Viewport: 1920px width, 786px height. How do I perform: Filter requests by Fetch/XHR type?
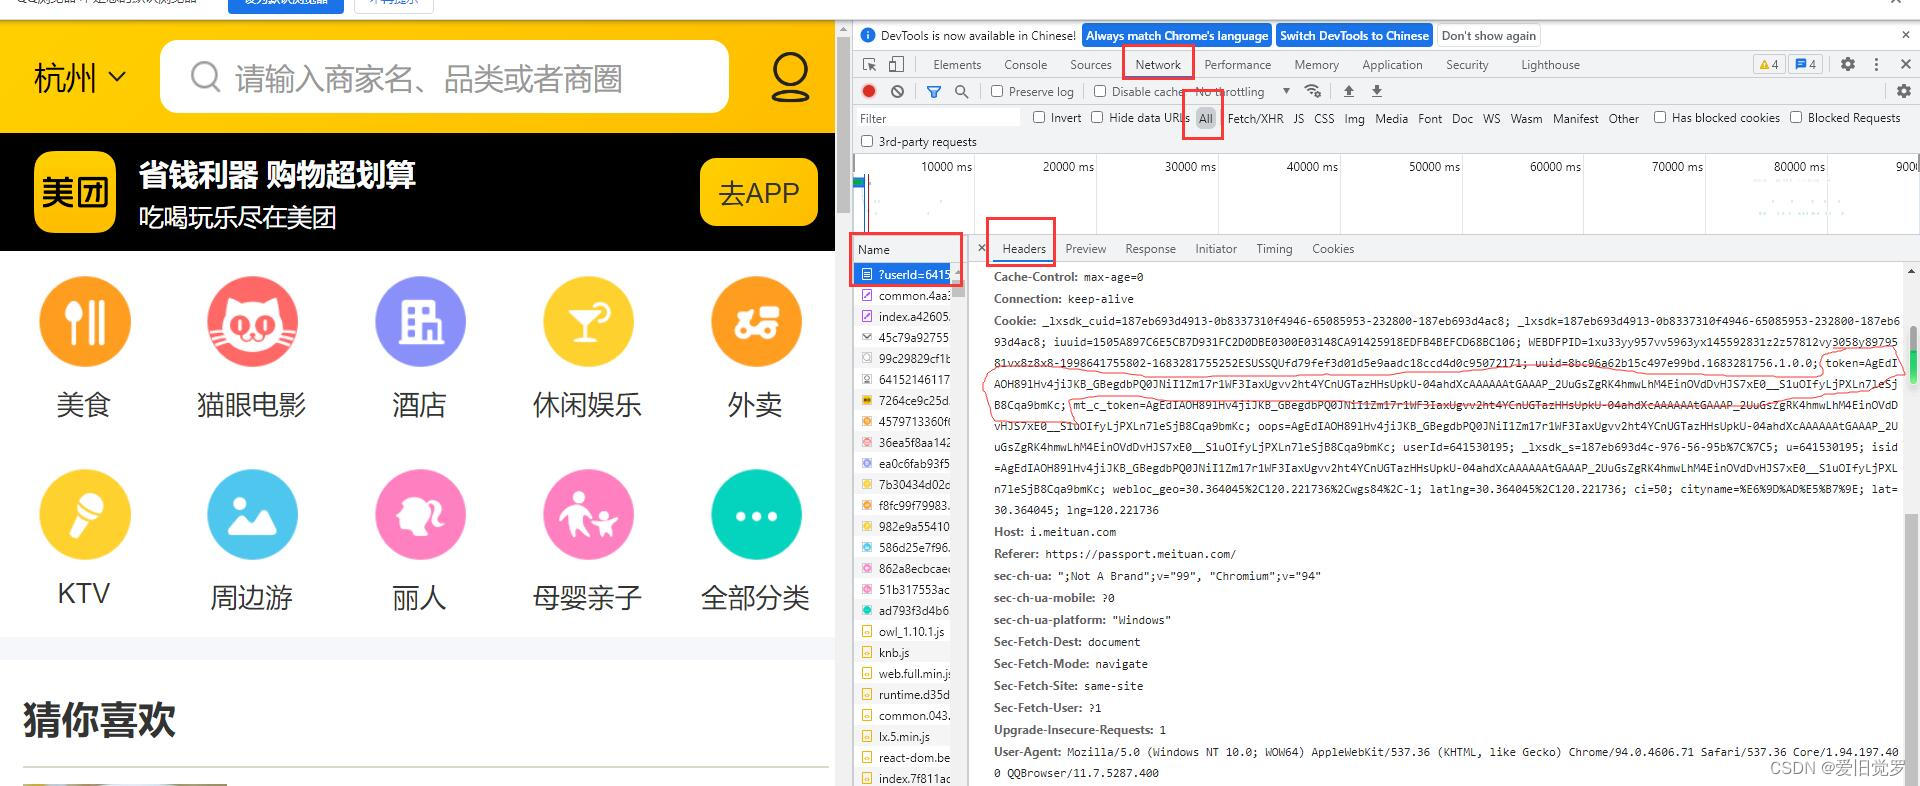click(x=1255, y=118)
